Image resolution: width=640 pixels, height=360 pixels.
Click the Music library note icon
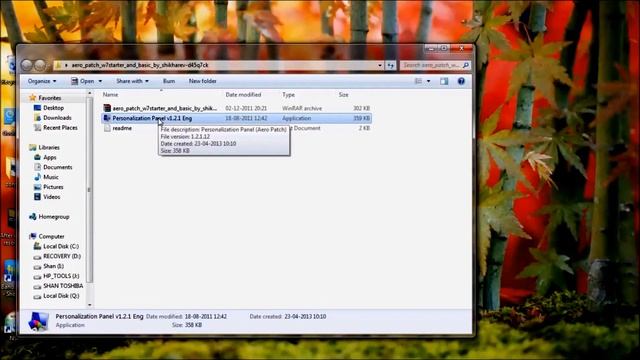pyautogui.click(x=38, y=177)
